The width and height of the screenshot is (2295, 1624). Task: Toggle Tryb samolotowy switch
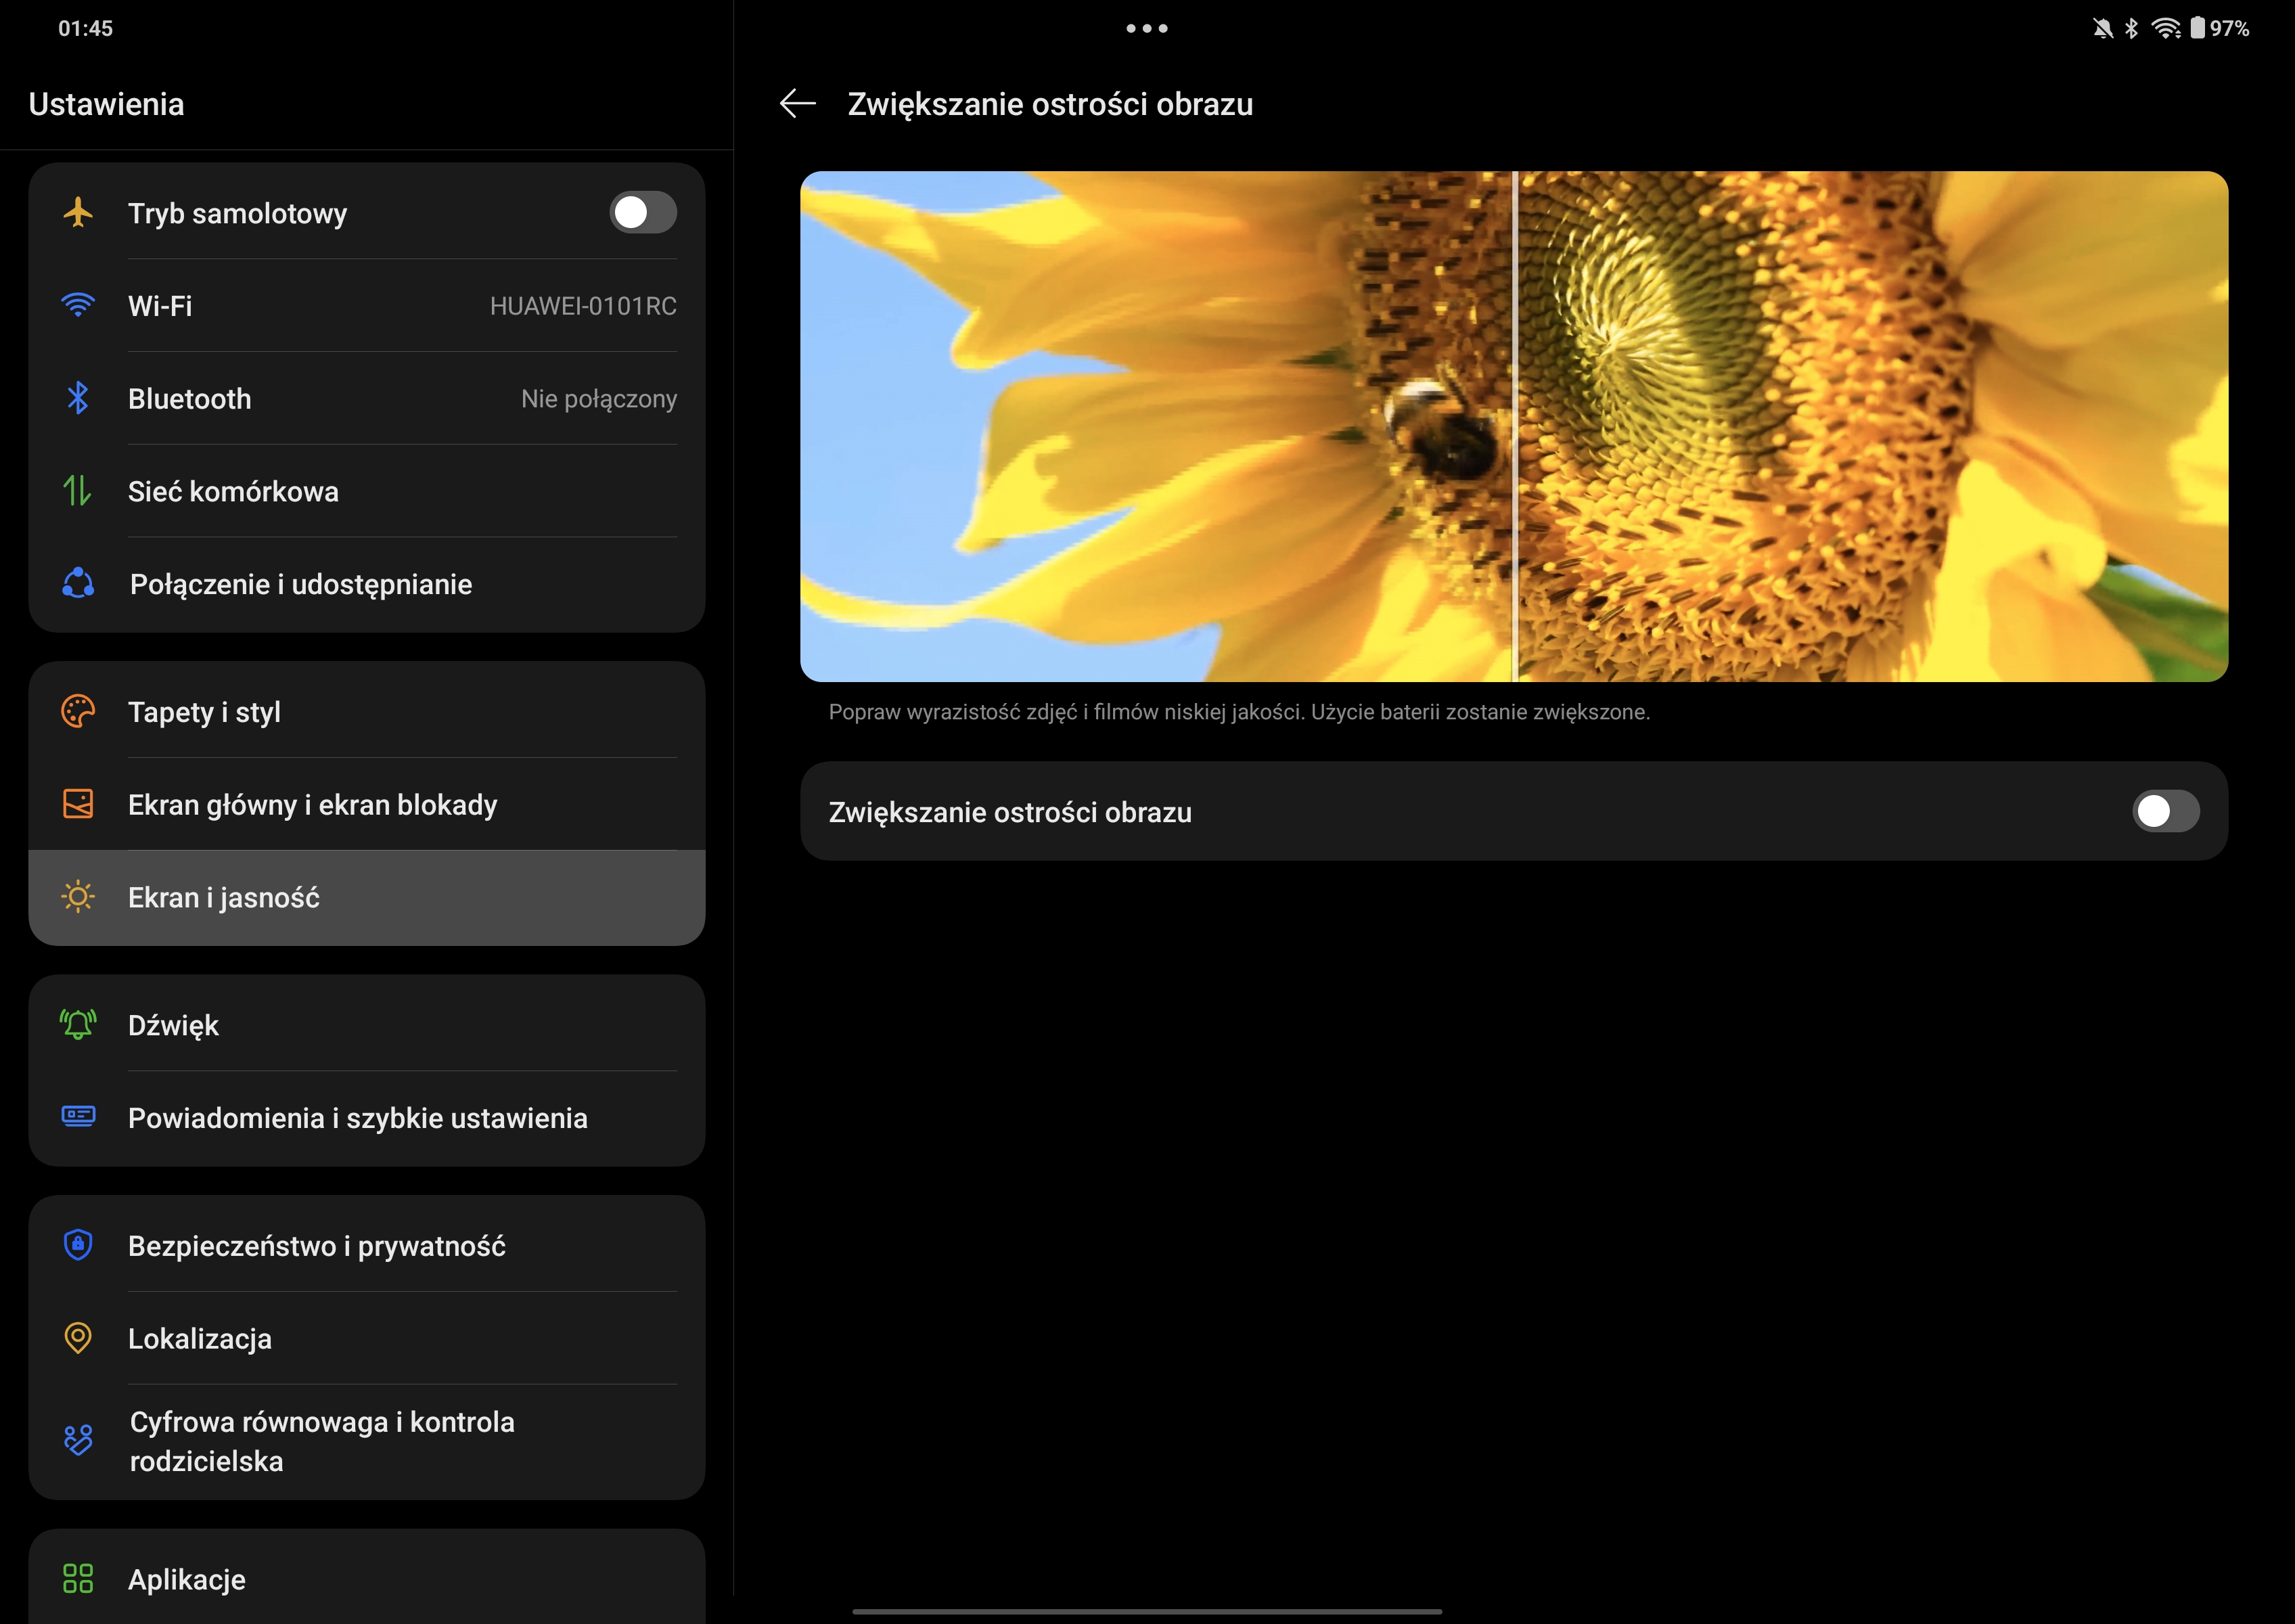(642, 213)
